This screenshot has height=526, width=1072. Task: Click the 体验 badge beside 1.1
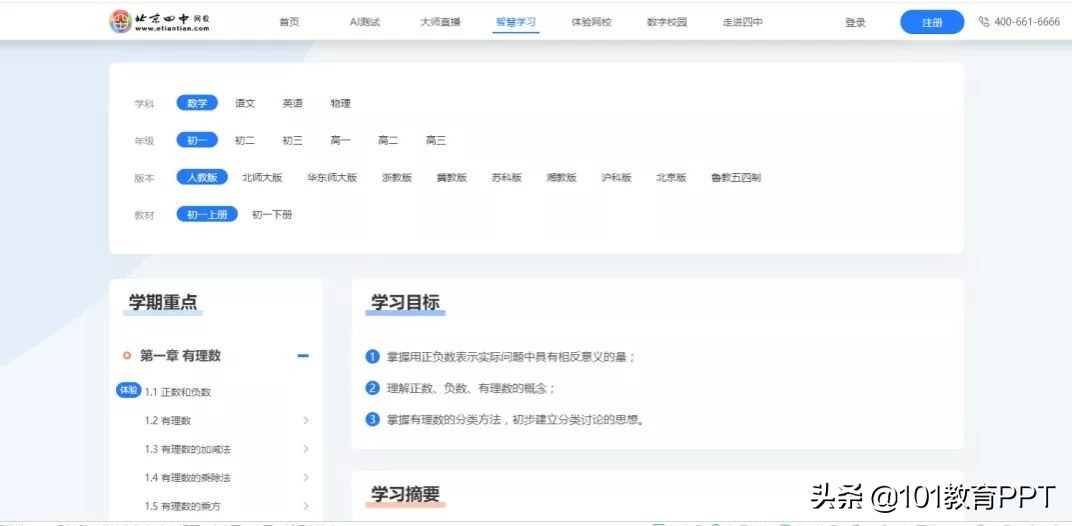pos(129,390)
